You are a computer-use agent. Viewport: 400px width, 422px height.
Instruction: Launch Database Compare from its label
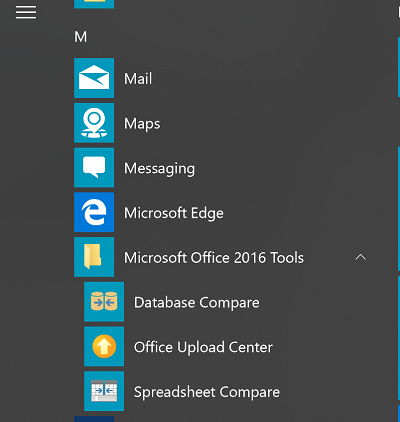click(197, 303)
